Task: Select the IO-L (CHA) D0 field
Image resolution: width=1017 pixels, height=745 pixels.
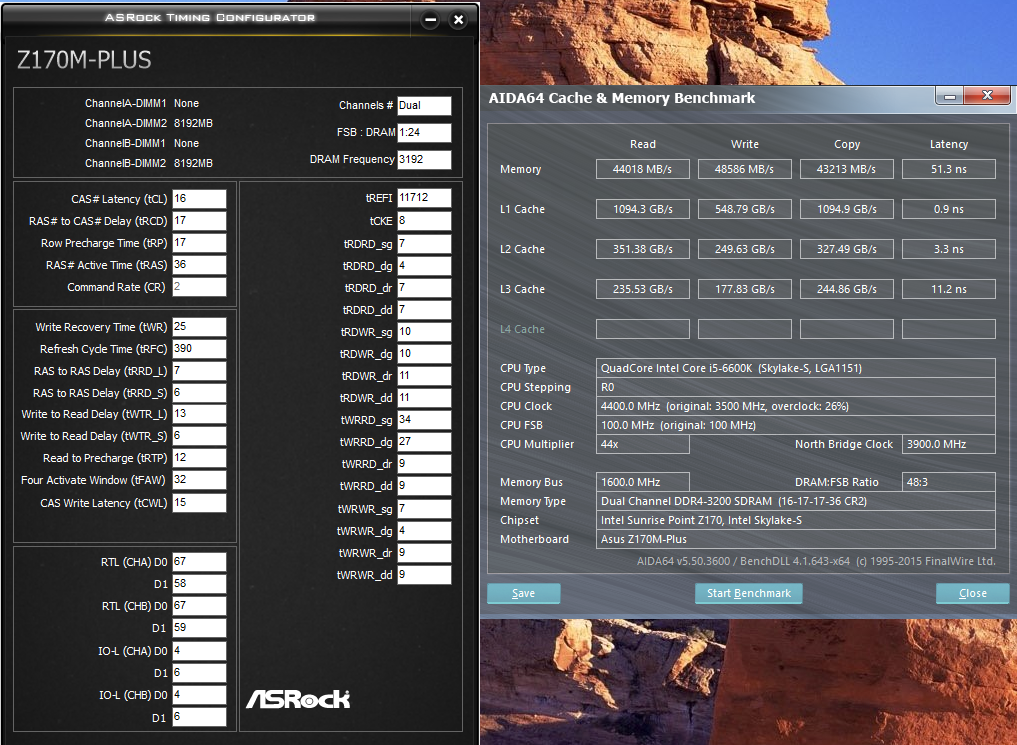Action: [199, 651]
